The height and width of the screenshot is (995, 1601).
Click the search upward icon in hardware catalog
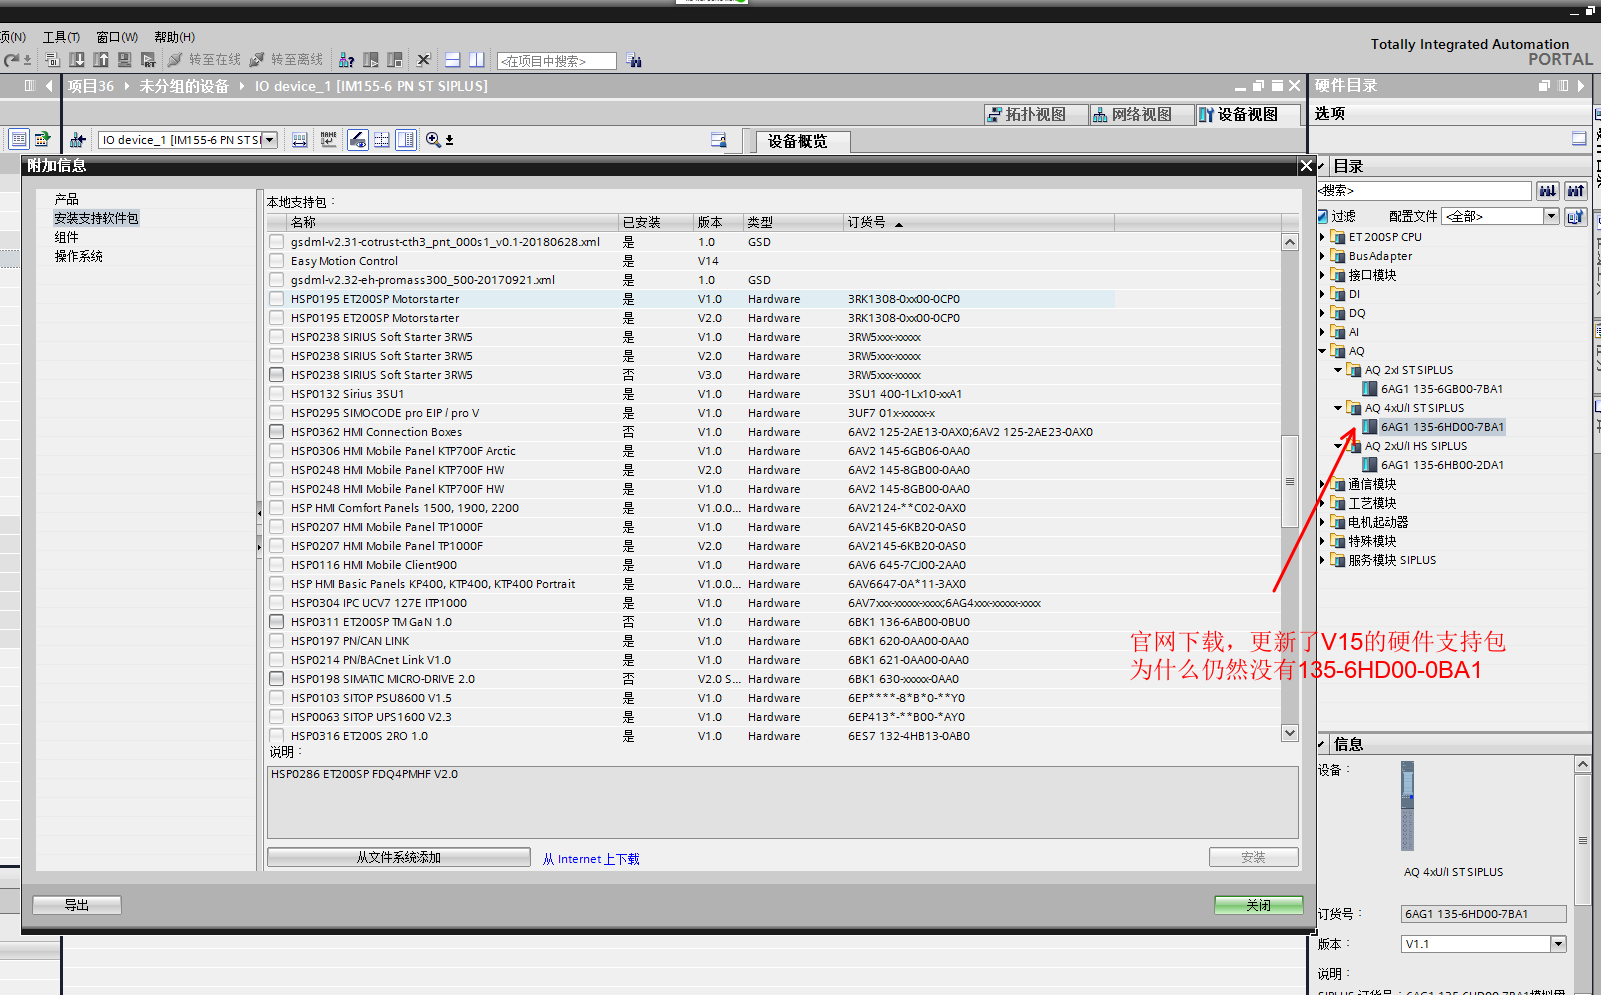[1576, 191]
